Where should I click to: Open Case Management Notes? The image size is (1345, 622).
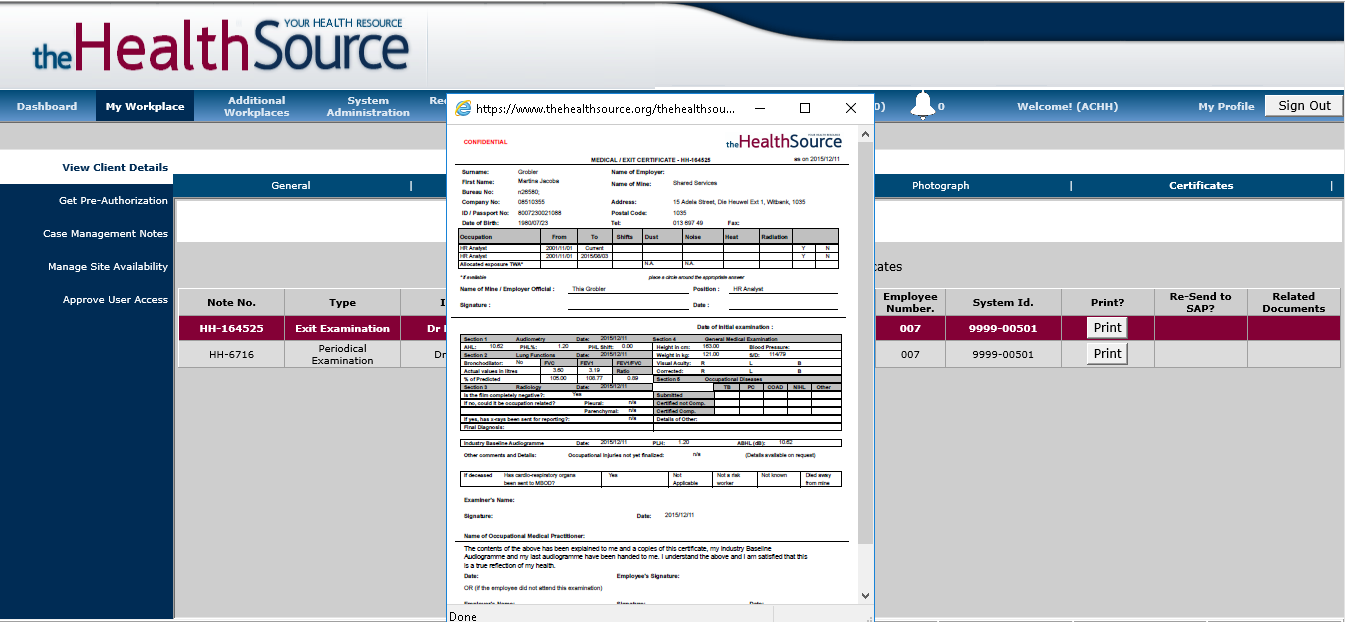point(105,233)
